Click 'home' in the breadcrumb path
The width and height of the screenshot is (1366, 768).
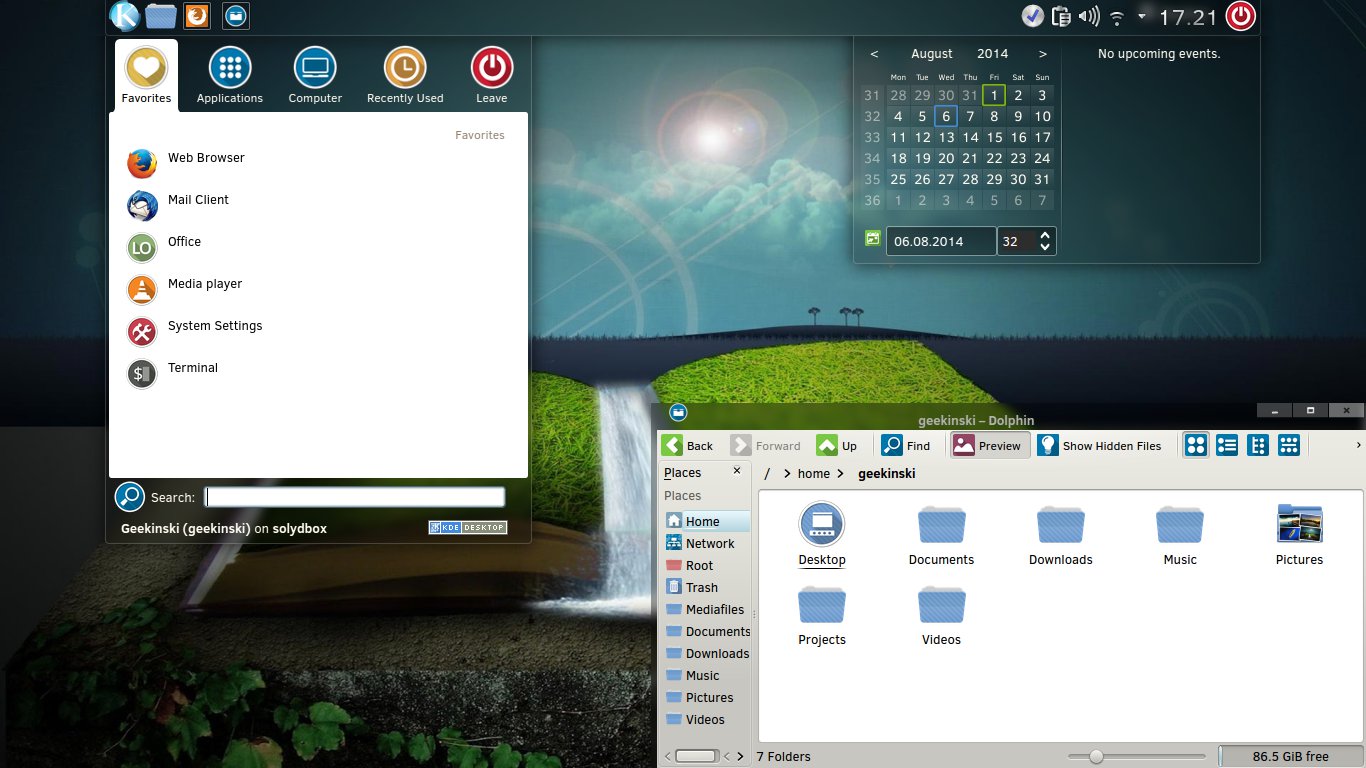[x=814, y=474]
